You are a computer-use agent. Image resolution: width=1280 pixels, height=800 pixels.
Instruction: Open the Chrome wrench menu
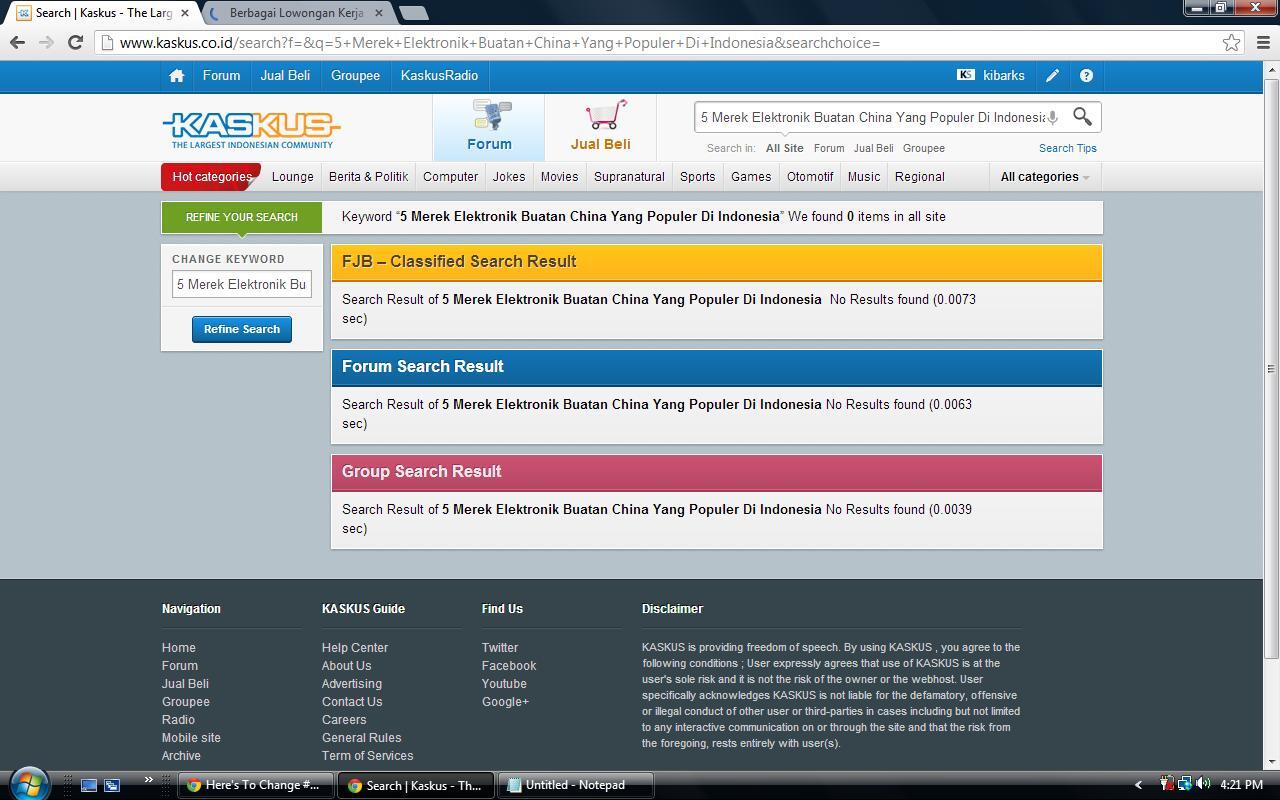tap(1262, 43)
